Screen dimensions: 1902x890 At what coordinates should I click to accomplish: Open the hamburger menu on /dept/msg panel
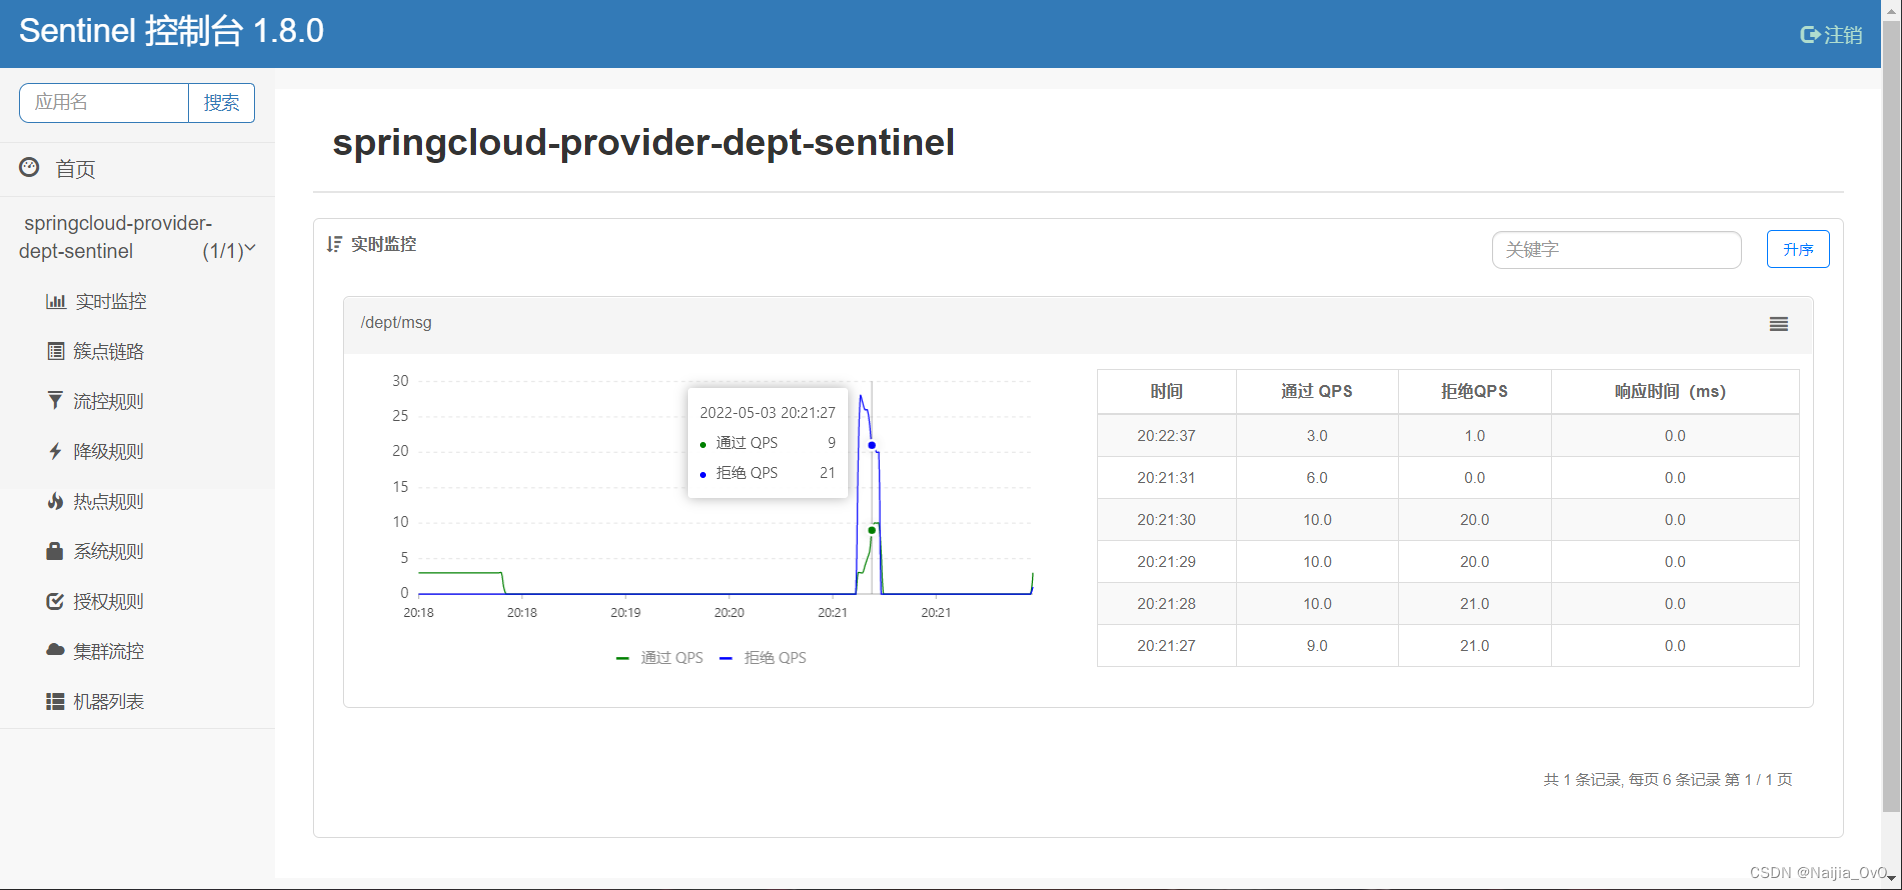tap(1779, 324)
